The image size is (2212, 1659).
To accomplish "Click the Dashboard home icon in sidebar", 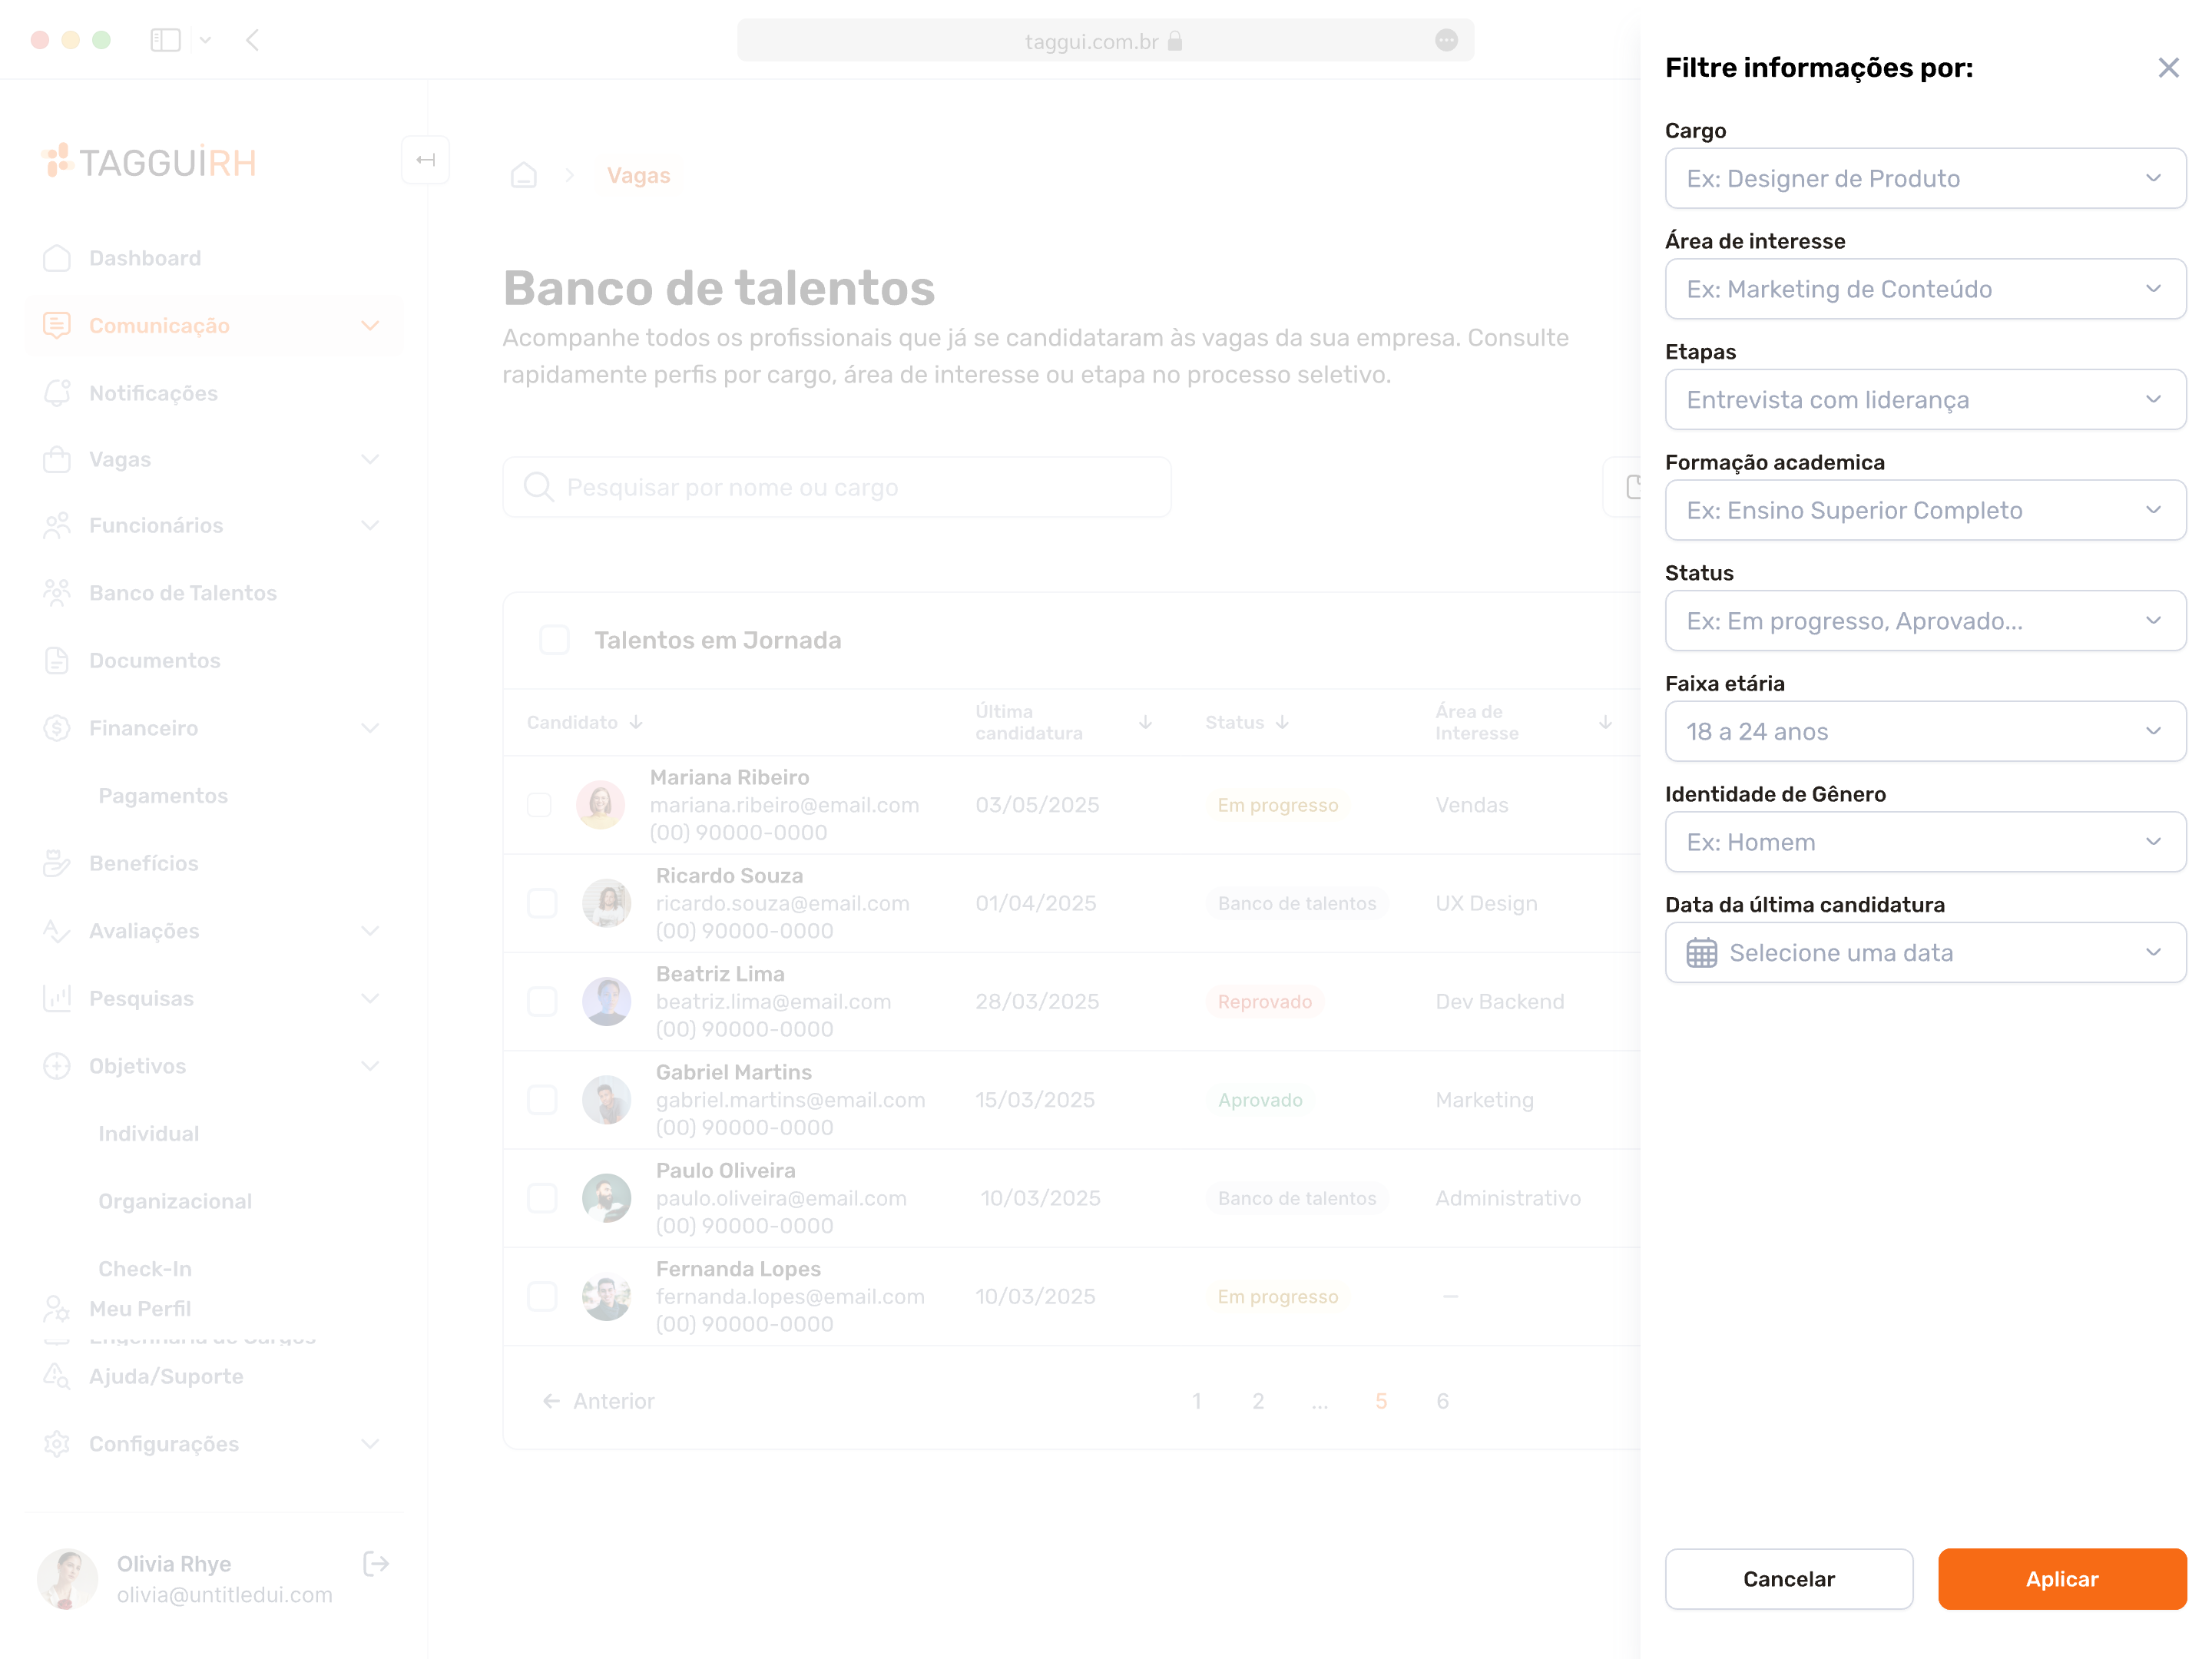I will click(57, 258).
